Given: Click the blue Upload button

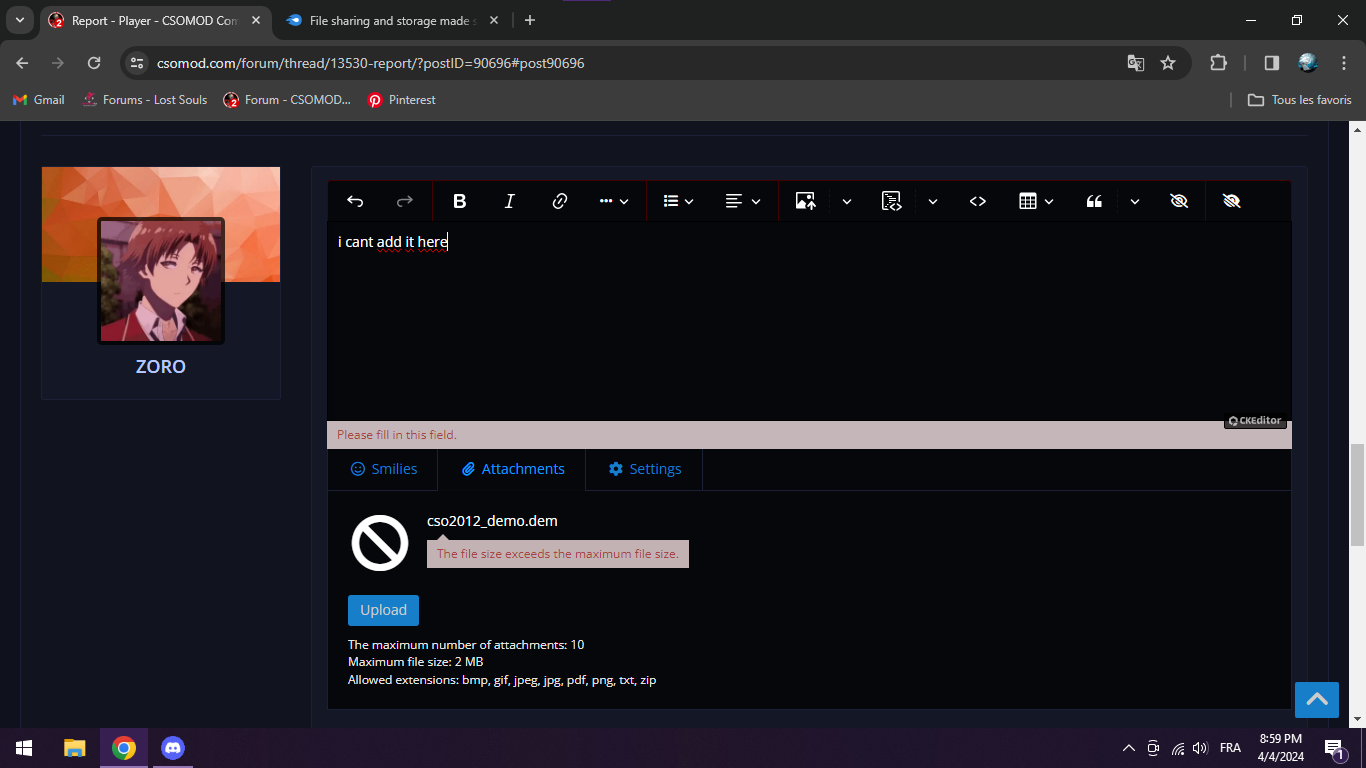Looking at the screenshot, I should pyautogui.click(x=383, y=610).
